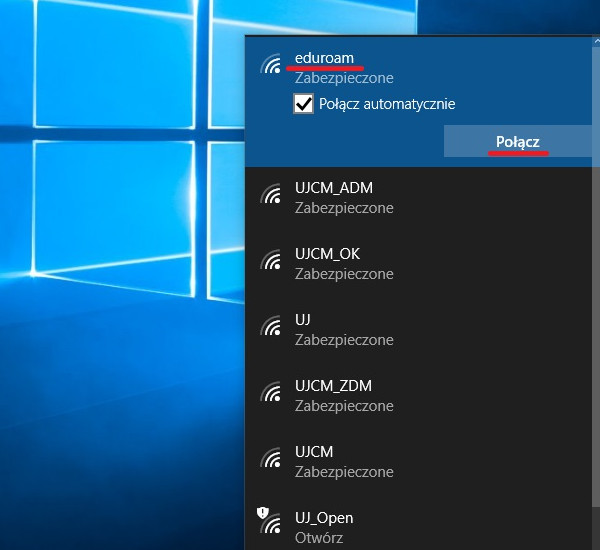600x550 pixels.
Task: Click the UJCM_ZDM Wi-Fi signal icon
Action: pyautogui.click(x=270, y=393)
